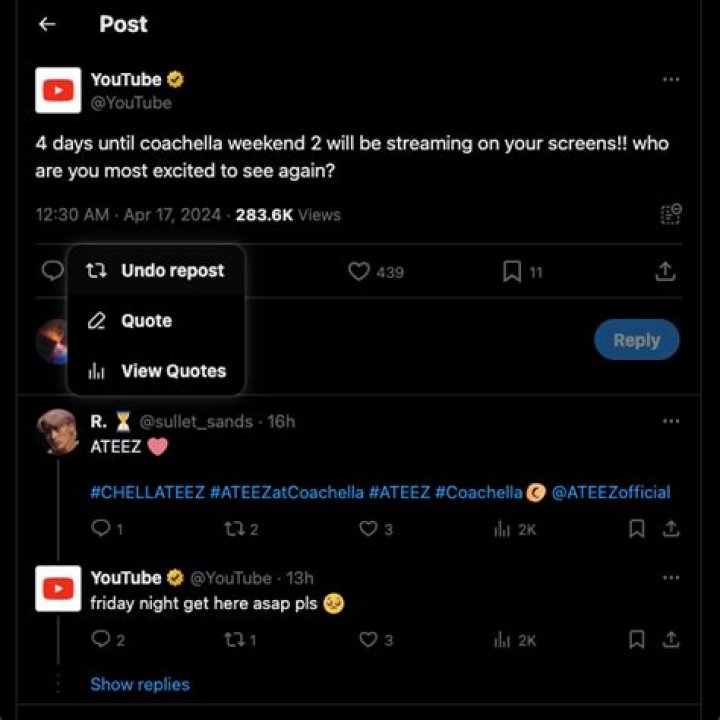The width and height of the screenshot is (720, 720).
Task: Open more options on the sullet_sands reply
Action: [x=671, y=421]
